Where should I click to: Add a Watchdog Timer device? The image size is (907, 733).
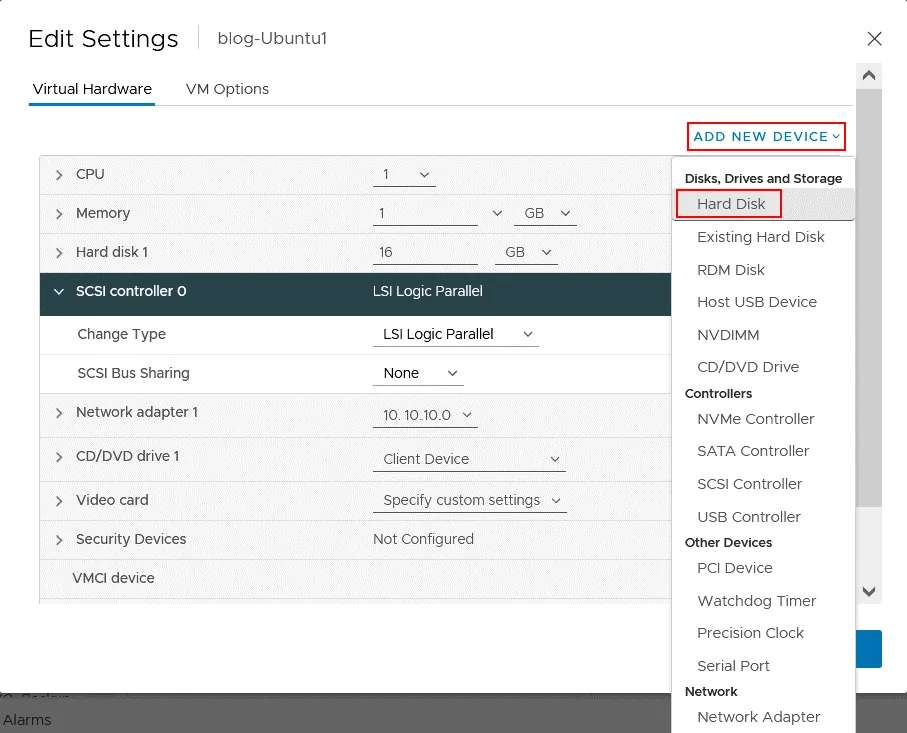756,601
